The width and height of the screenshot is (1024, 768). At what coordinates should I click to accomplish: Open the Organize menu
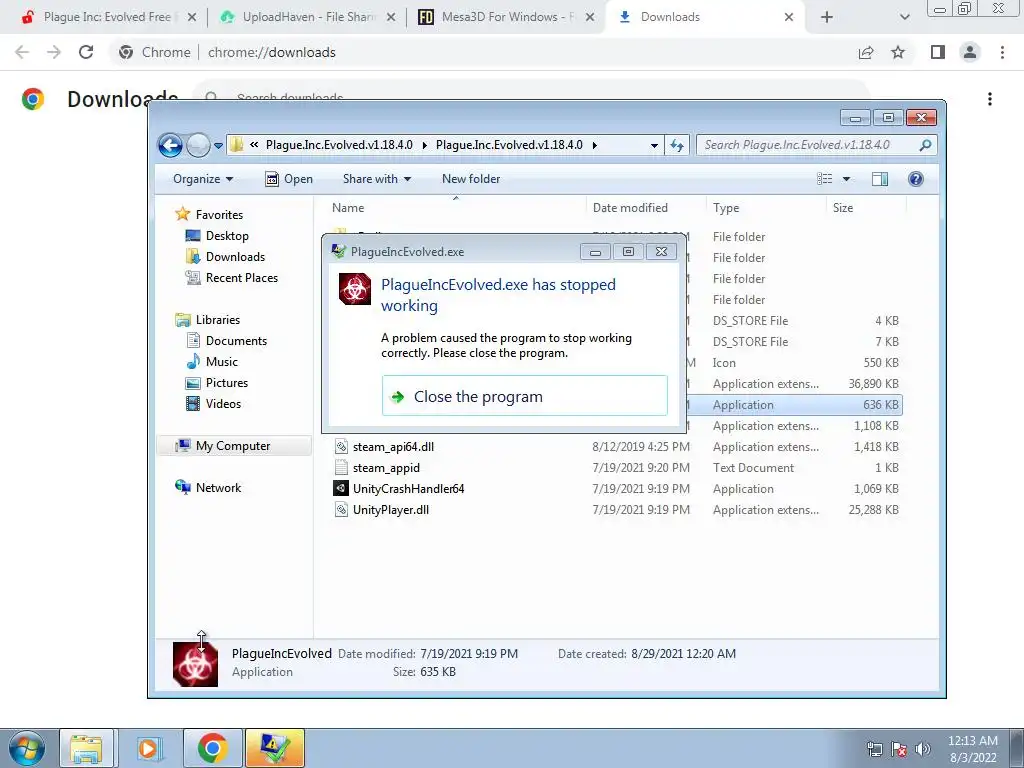pos(202,179)
